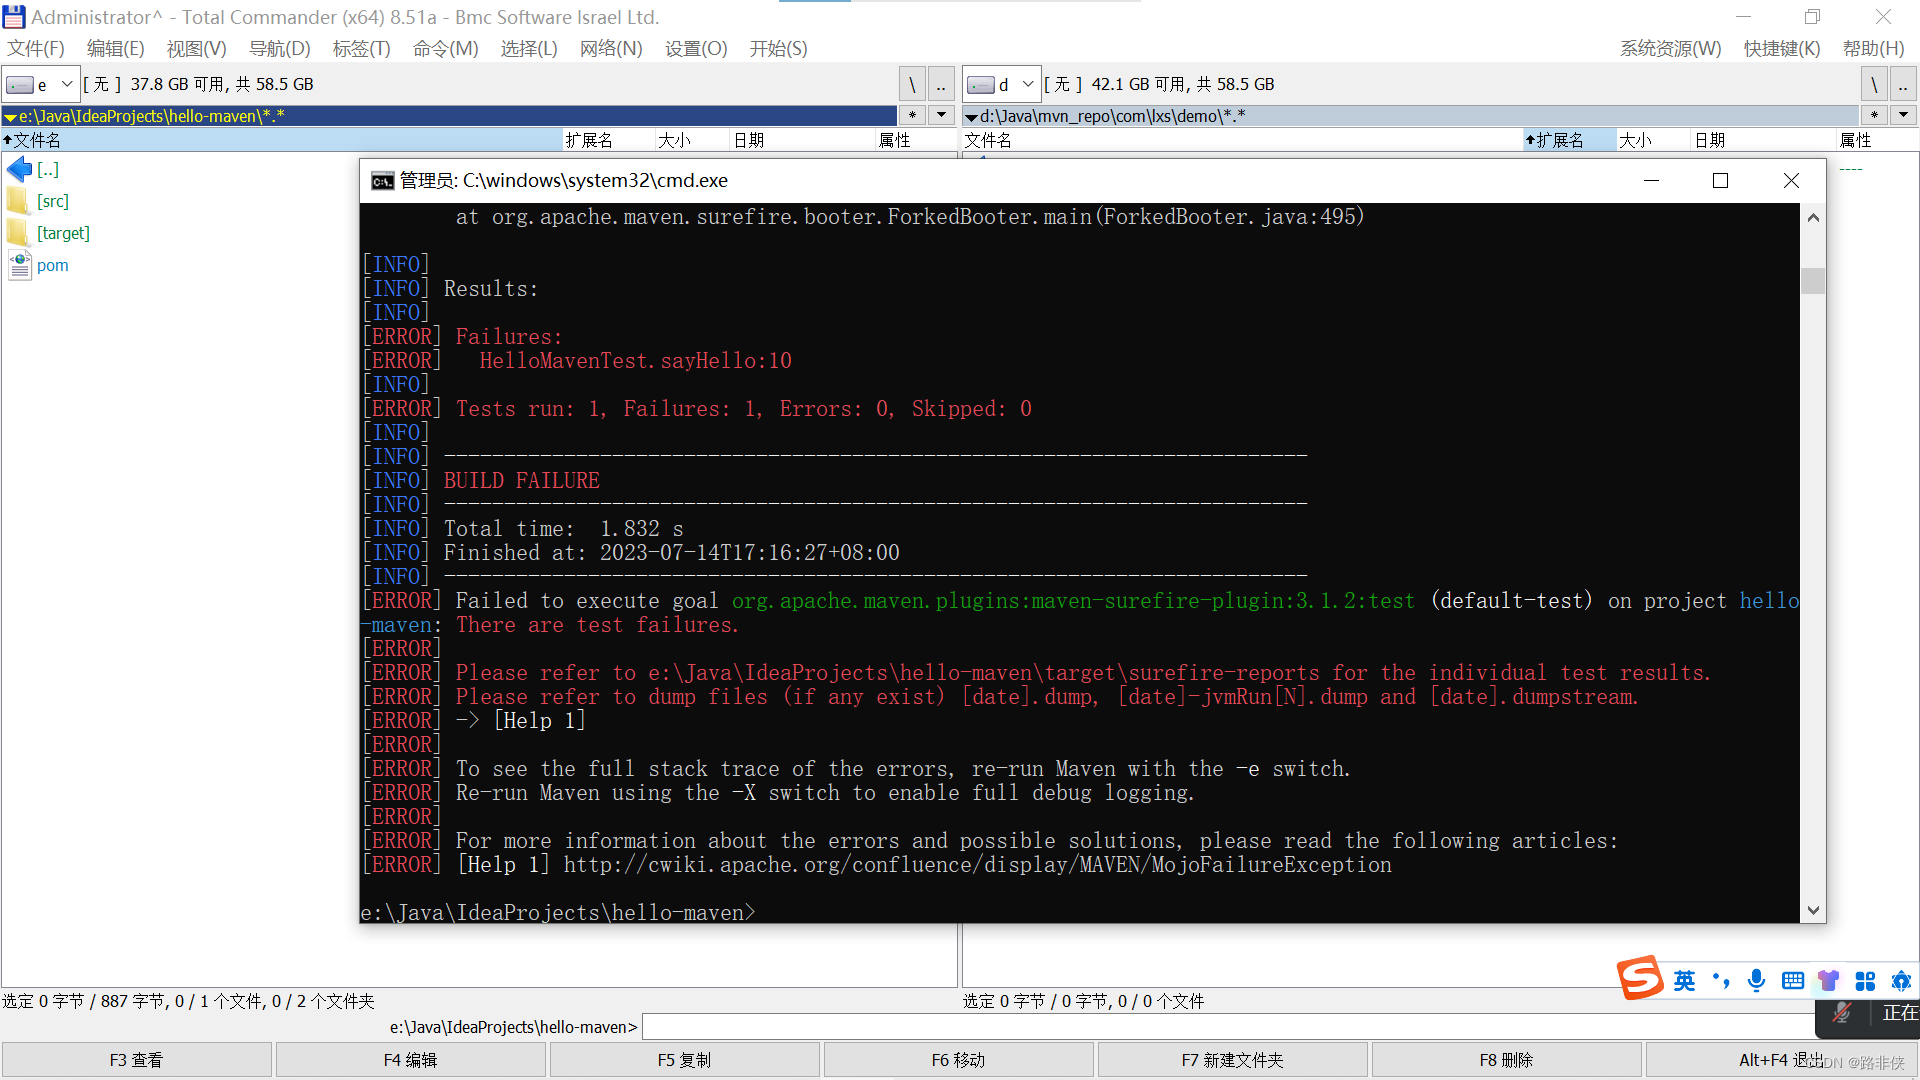Sort right panel by 扩展名 column

pyautogui.click(x=1568, y=140)
